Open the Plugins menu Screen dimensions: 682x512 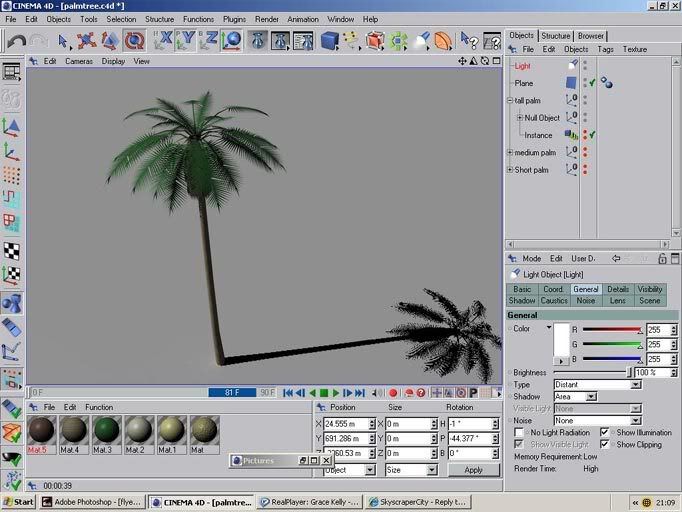pyautogui.click(x=234, y=19)
